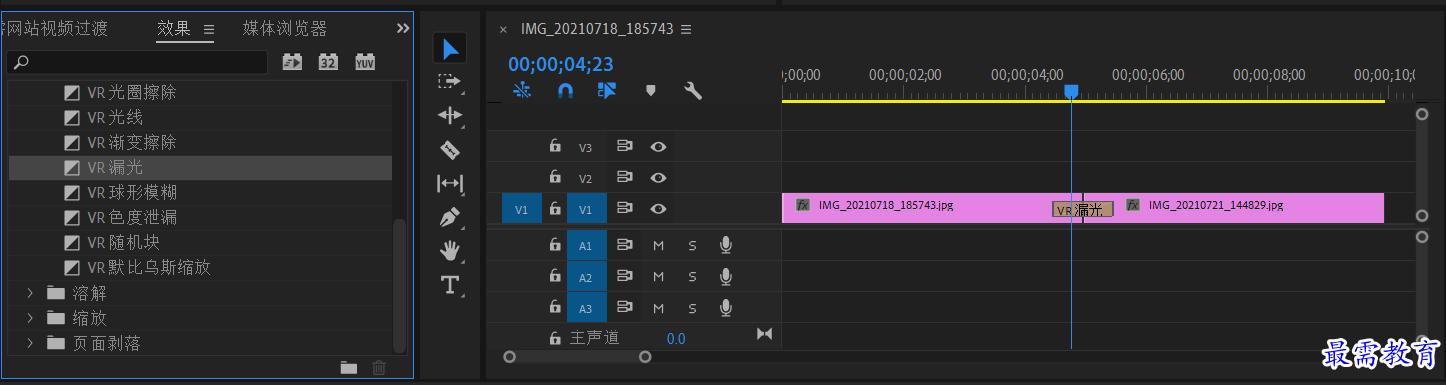Toggle A1 track lock
The image size is (1446, 385).
(x=555, y=245)
